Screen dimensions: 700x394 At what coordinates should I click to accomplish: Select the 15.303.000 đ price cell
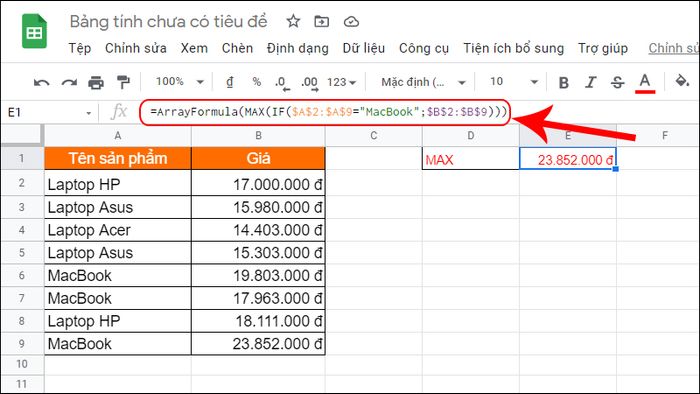pos(258,253)
